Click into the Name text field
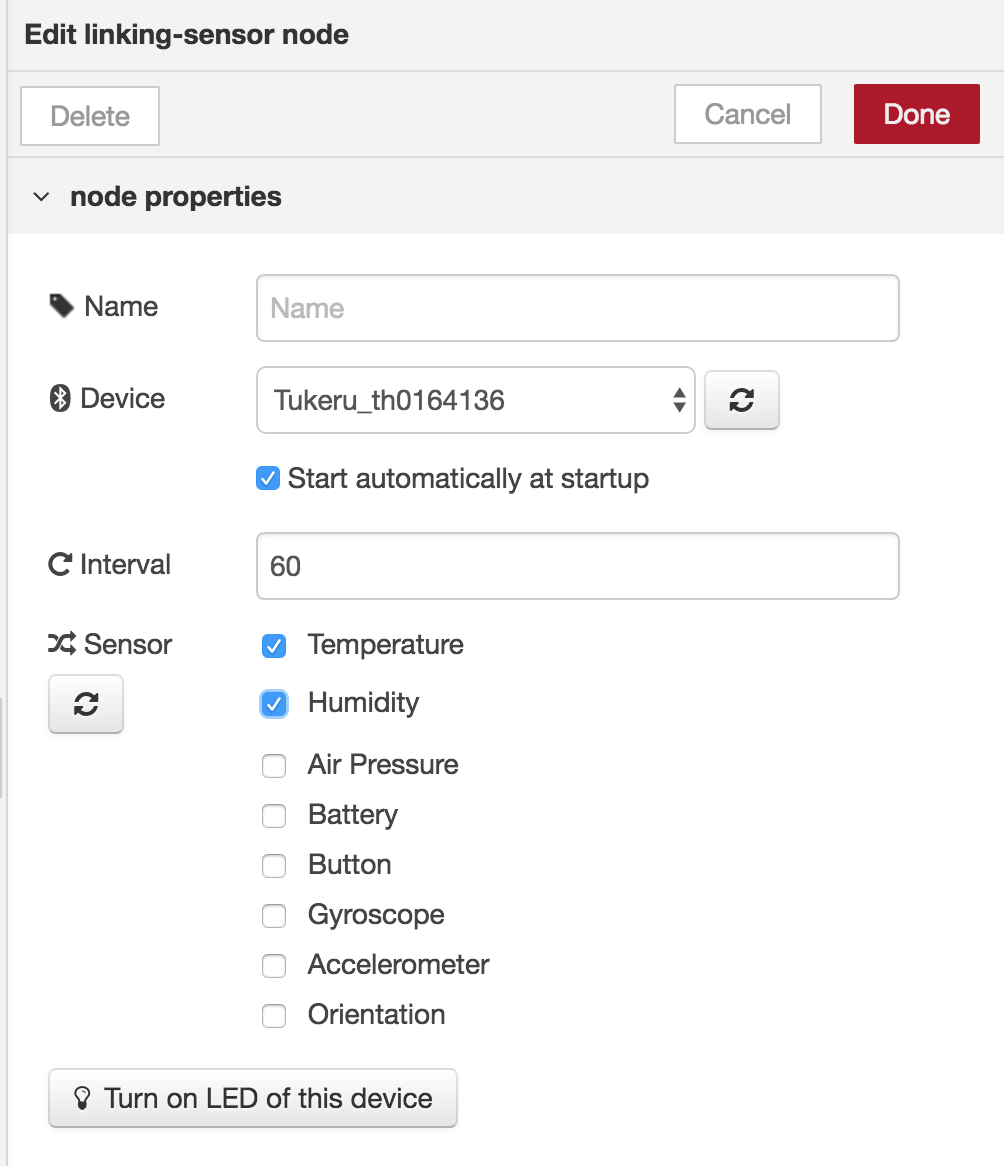Image resolution: width=1004 pixels, height=1166 pixels. pos(578,308)
